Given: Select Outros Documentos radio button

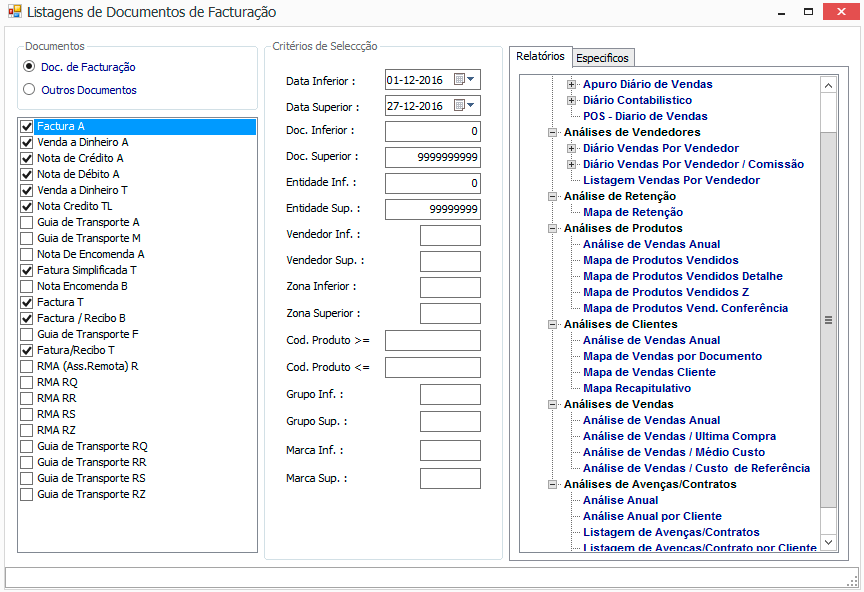Looking at the screenshot, I should [x=29, y=89].
